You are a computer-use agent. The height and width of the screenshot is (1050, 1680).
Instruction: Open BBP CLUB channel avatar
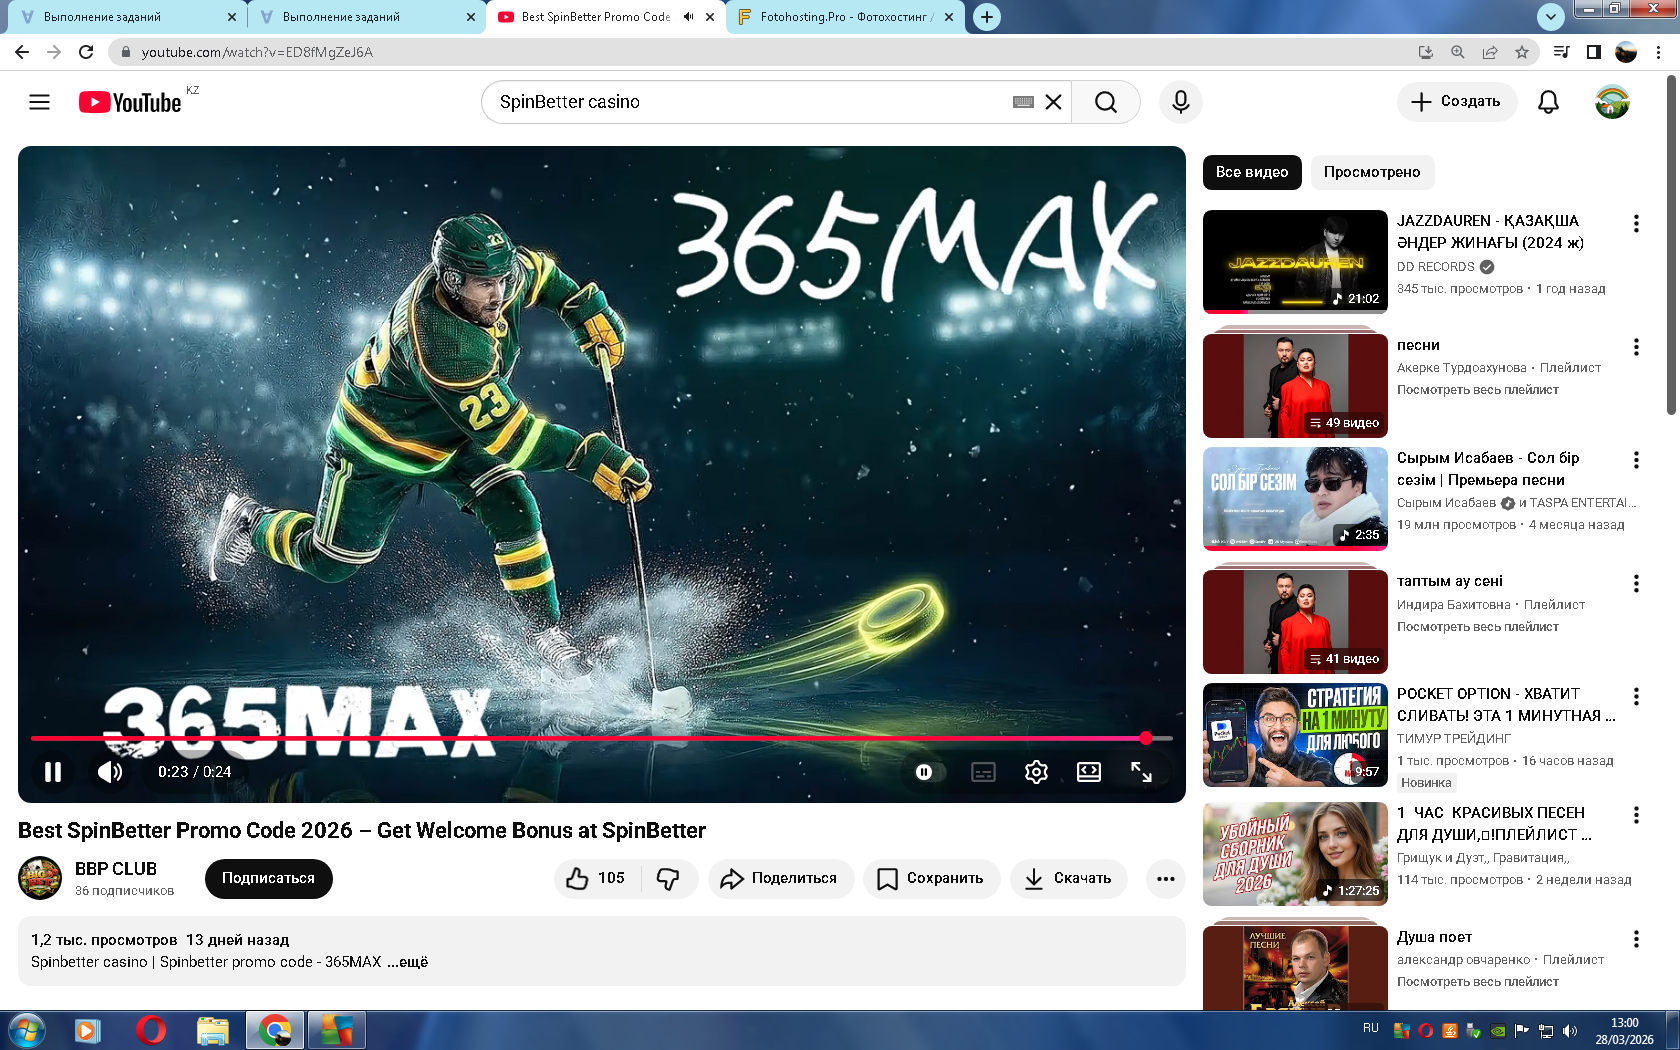point(40,878)
